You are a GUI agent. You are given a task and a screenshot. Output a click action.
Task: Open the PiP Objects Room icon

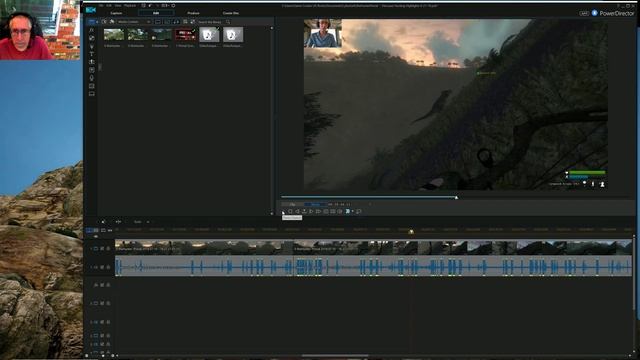point(91,38)
